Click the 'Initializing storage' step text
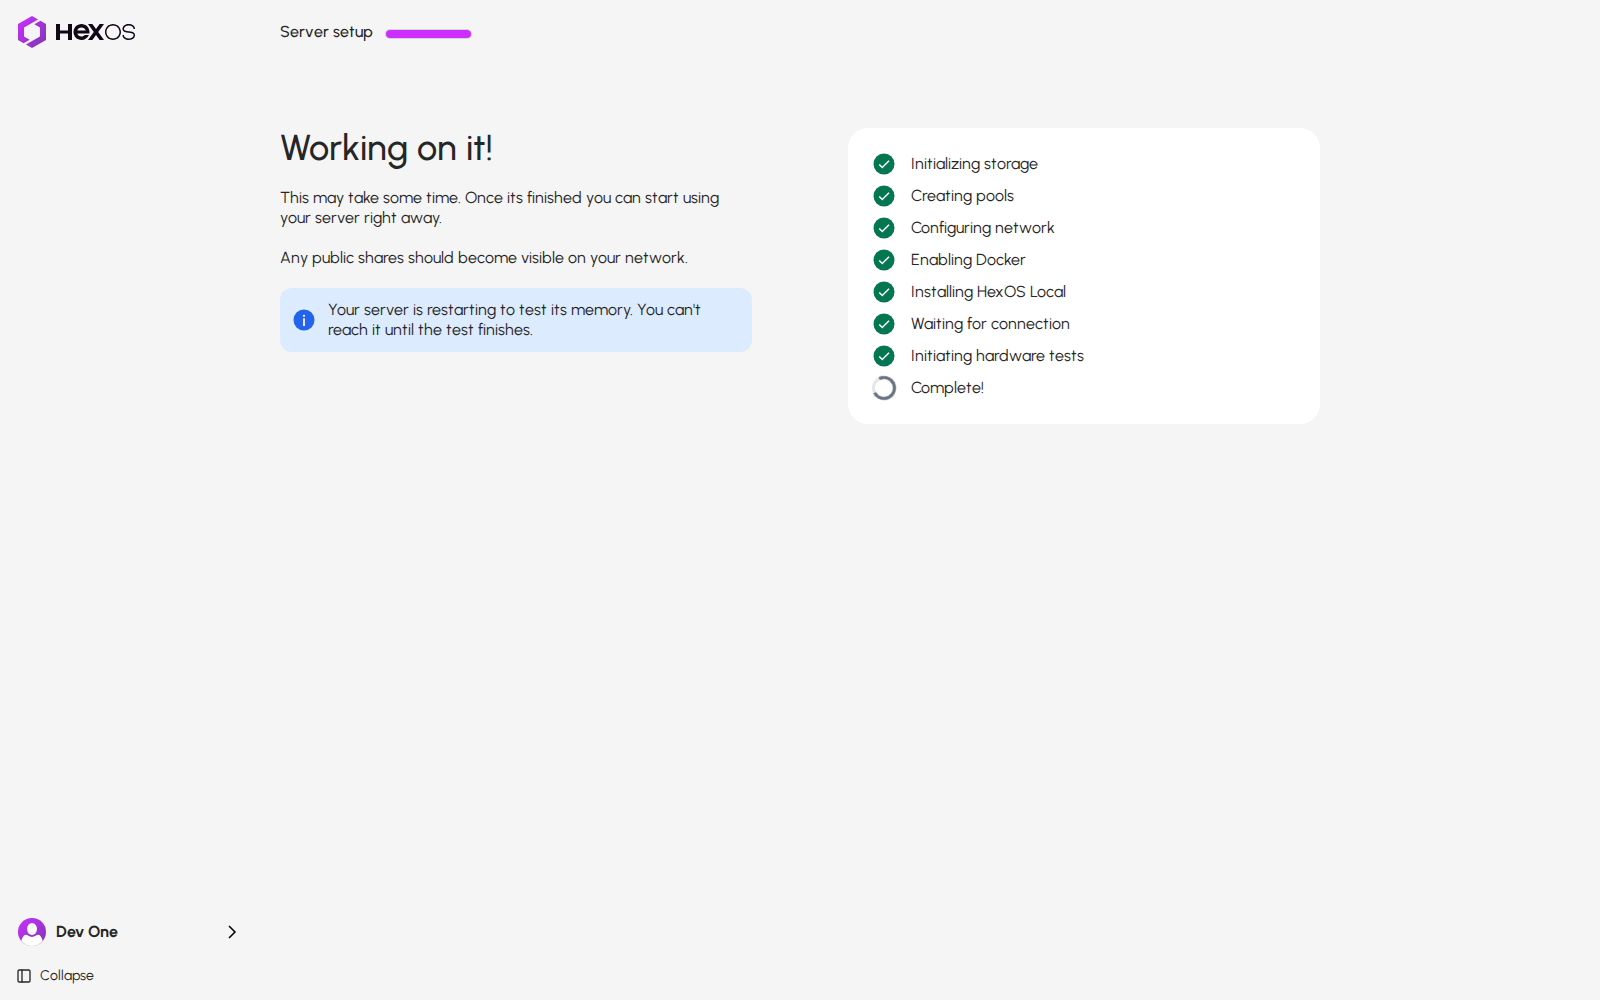The height and width of the screenshot is (1000, 1600). 974,164
